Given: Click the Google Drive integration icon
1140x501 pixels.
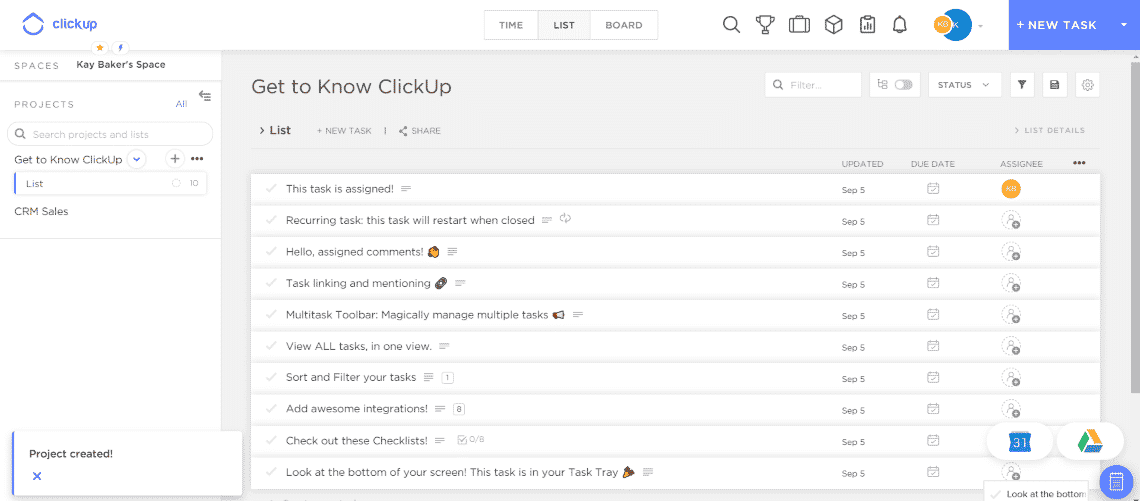Looking at the screenshot, I should point(1091,441).
